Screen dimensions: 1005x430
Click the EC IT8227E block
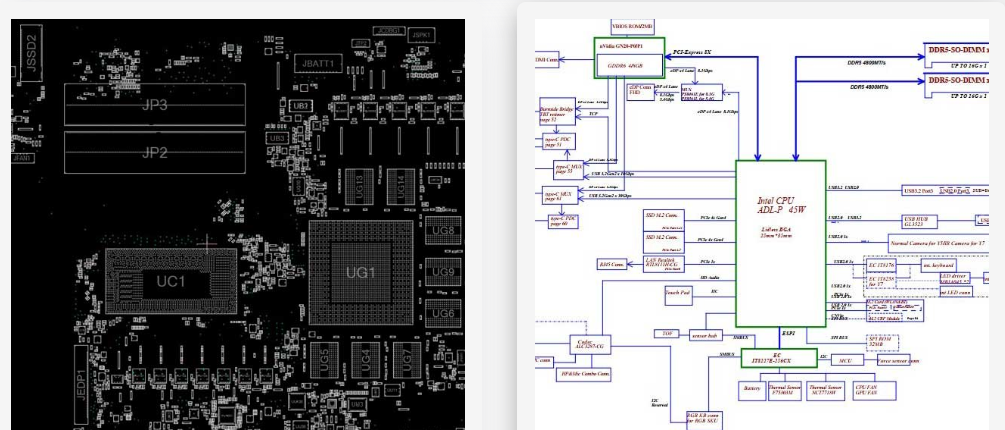click(x=779, y=358)
